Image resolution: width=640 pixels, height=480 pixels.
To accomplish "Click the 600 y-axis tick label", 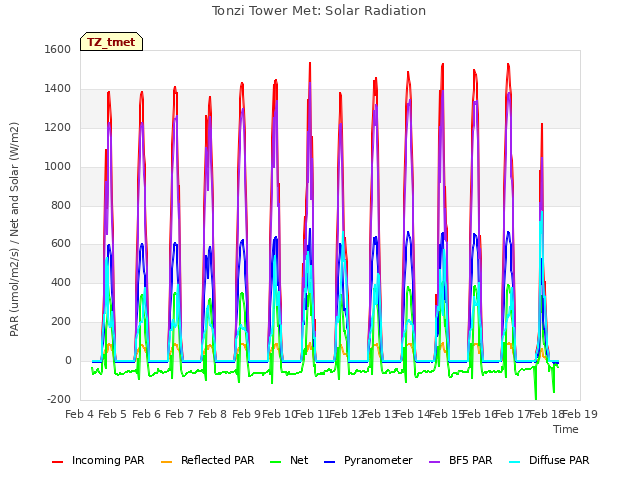I will 61,244.
